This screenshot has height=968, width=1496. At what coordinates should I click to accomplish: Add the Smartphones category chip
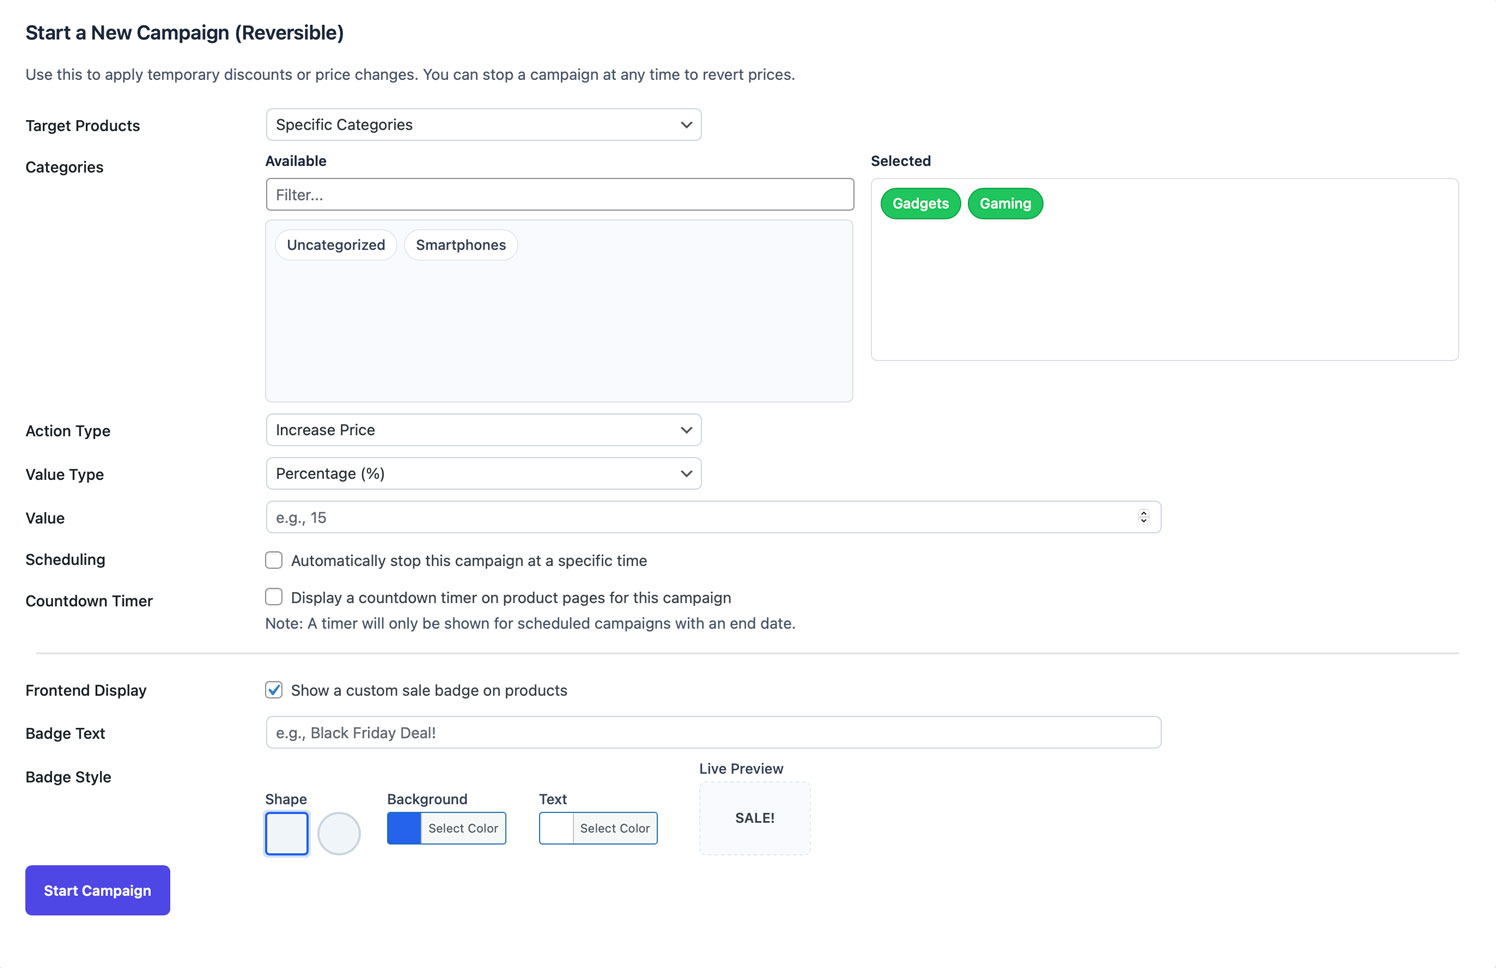tap(461, 245)
